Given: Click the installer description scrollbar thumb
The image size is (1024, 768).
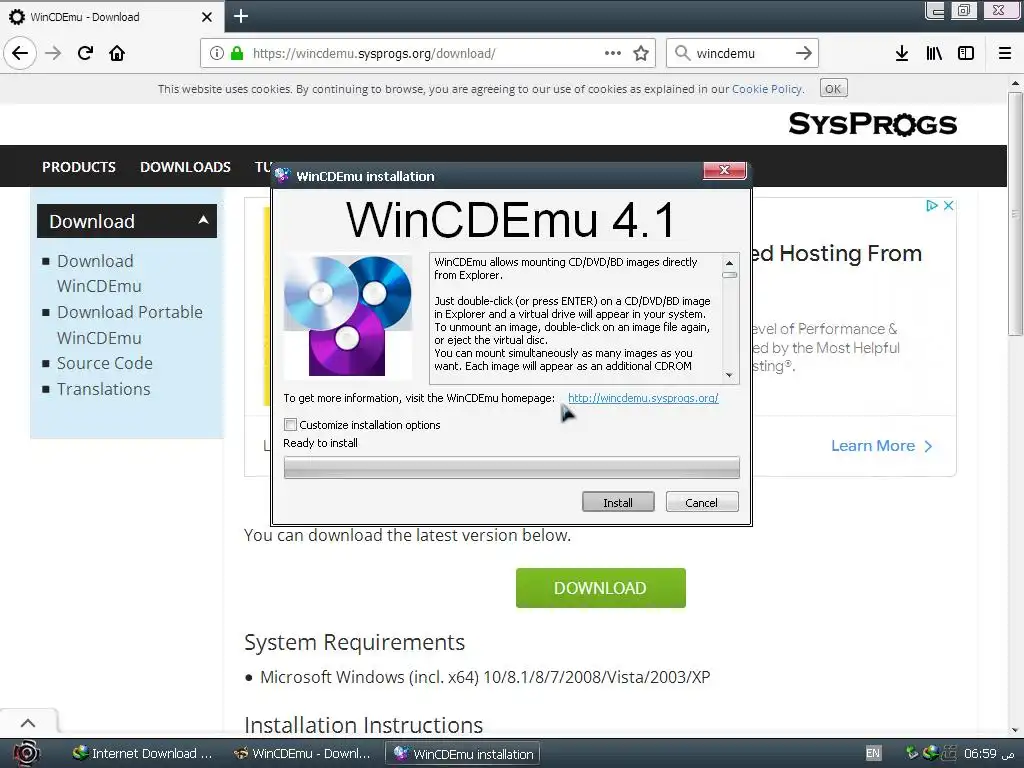Looking at the screenshot, I should click(729, 275).
